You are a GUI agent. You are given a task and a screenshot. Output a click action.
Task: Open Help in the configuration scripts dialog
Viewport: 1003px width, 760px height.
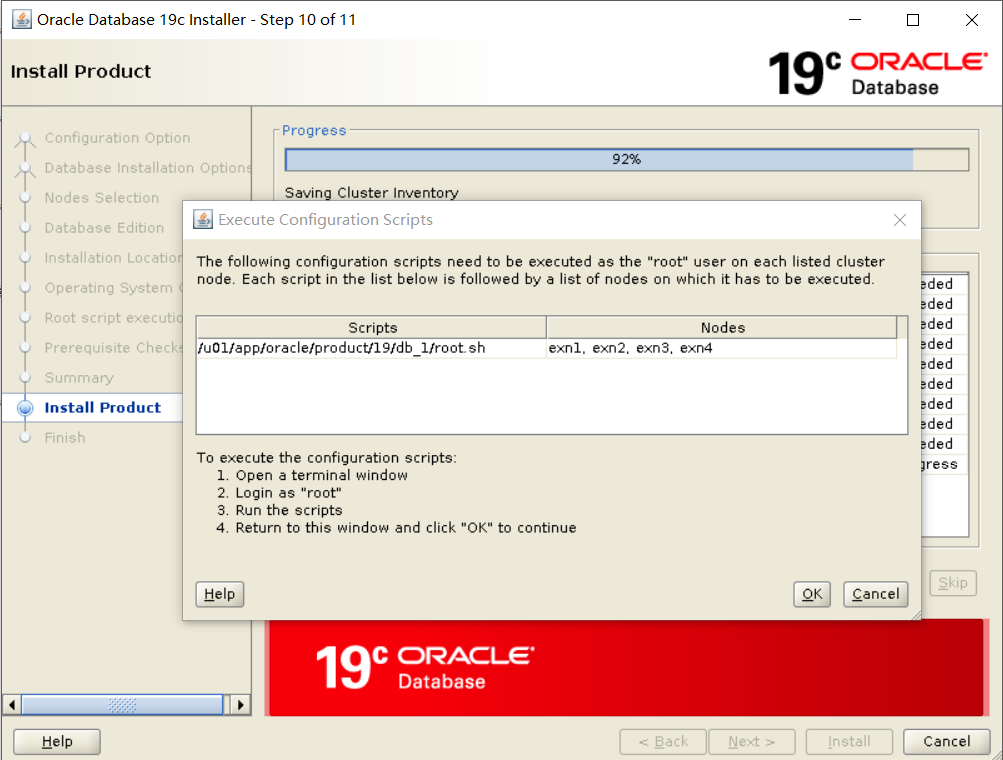point(219,594)
